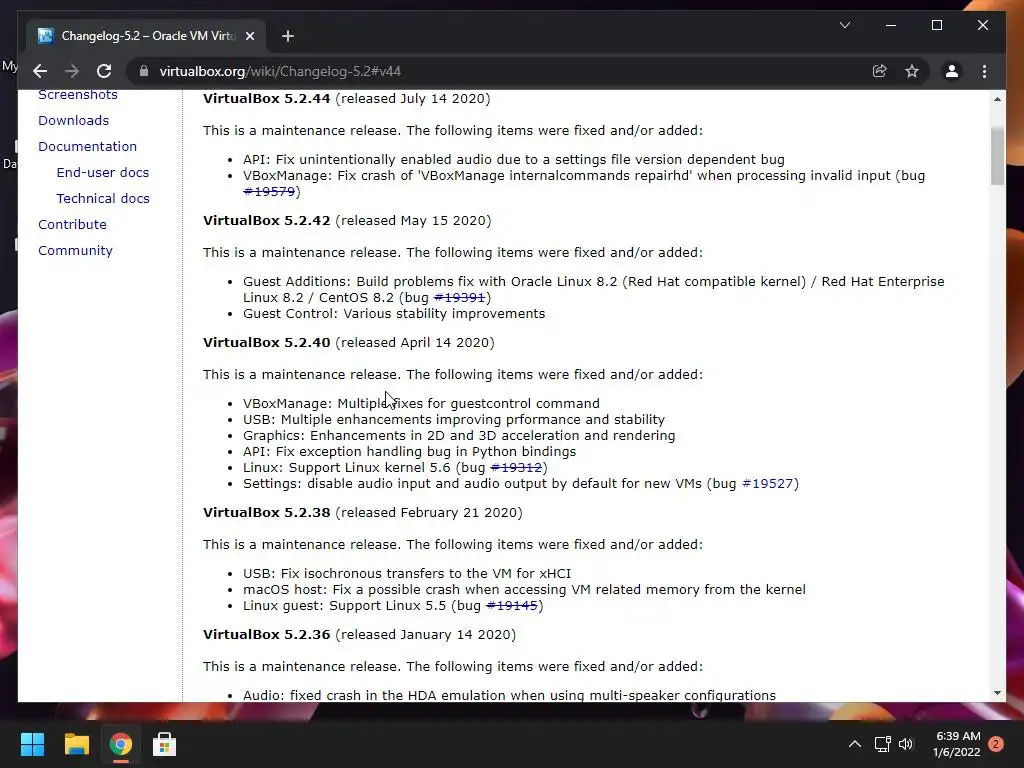This screenshot has width=1024, height=768.
Task: Open the volume tray icon
Action: pyautogui.click(x=906, y=744)
